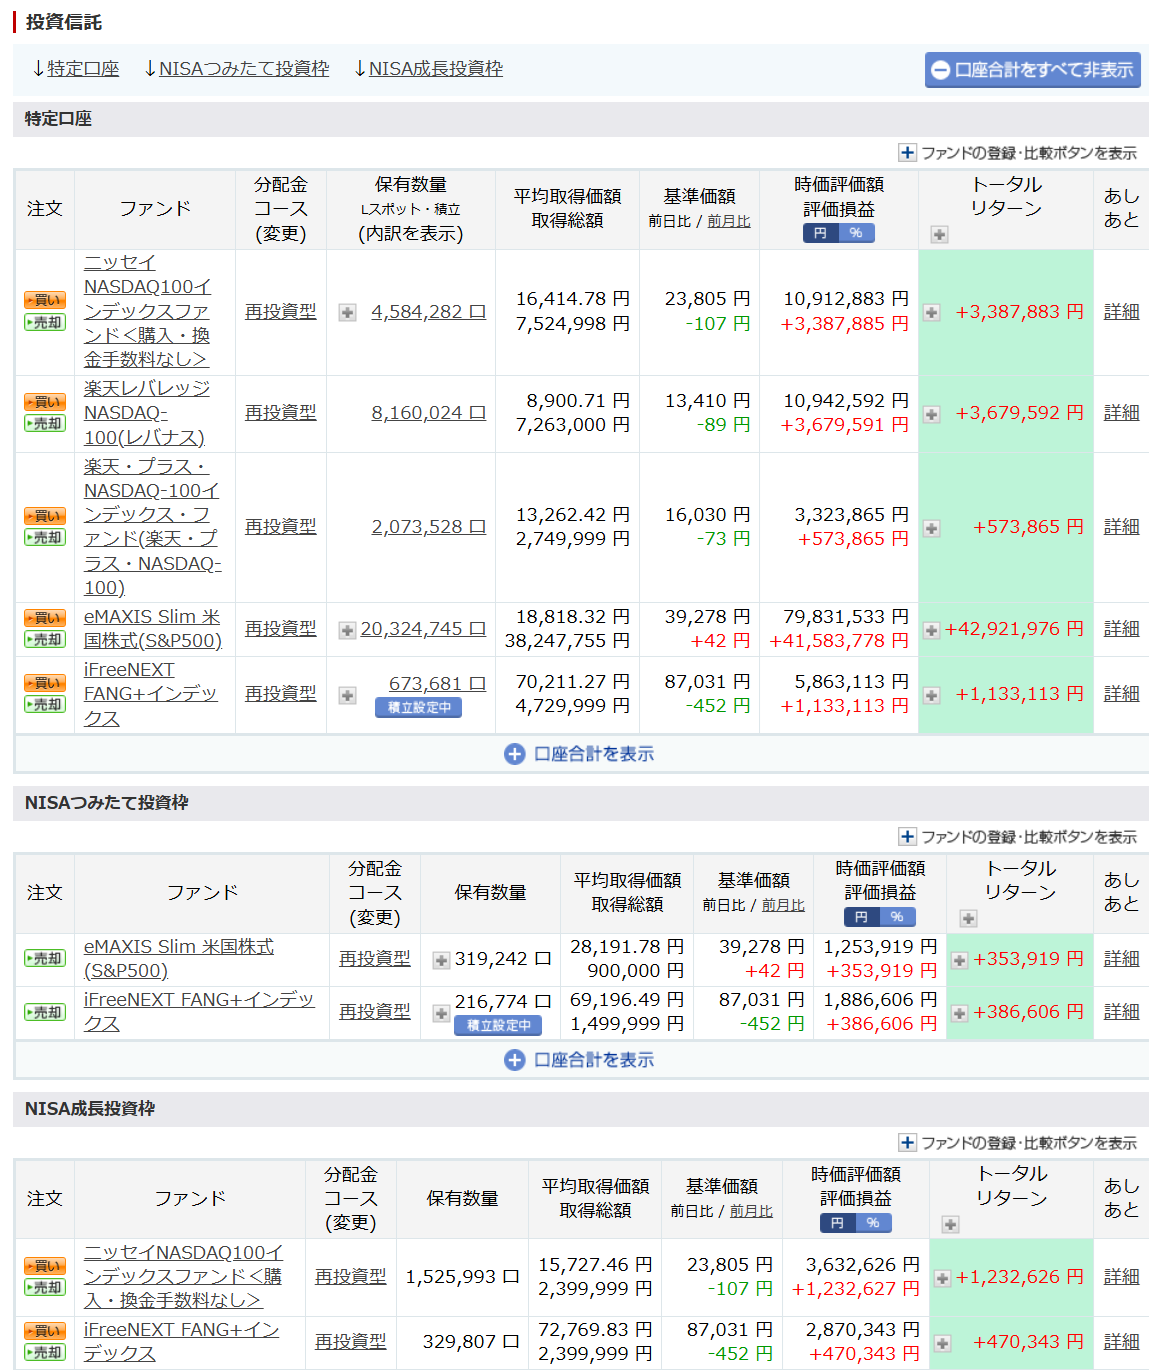
Task: Click 積立設定中 badge under 673,681口
Action: (419, 708)
